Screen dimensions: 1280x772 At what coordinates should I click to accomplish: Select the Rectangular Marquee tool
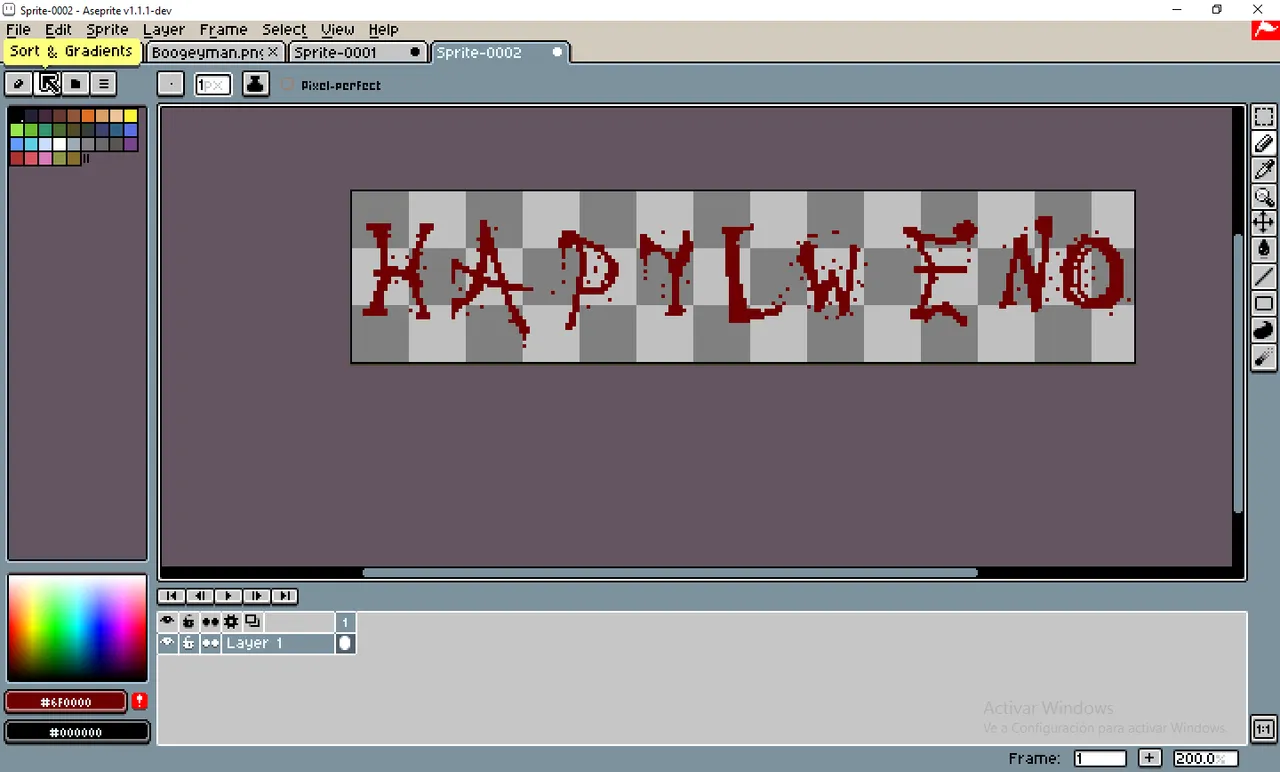tap(1264, 117)
